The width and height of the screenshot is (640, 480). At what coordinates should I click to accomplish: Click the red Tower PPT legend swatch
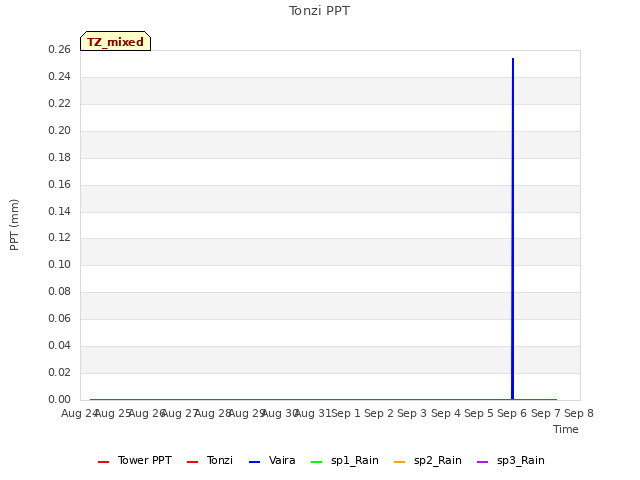coord(104,462)
